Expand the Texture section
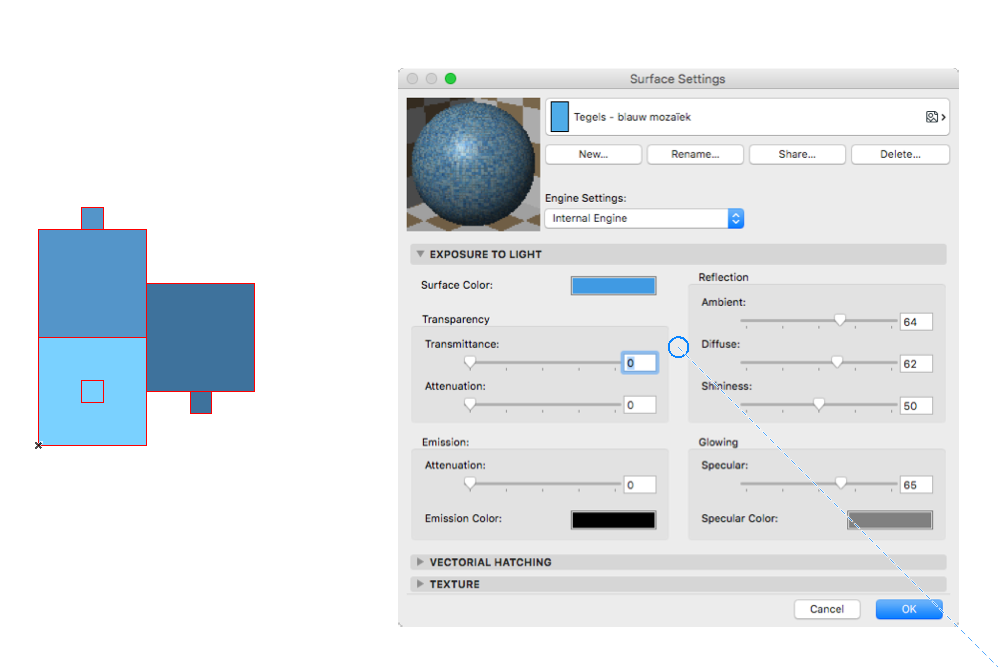 pos(421,584)
